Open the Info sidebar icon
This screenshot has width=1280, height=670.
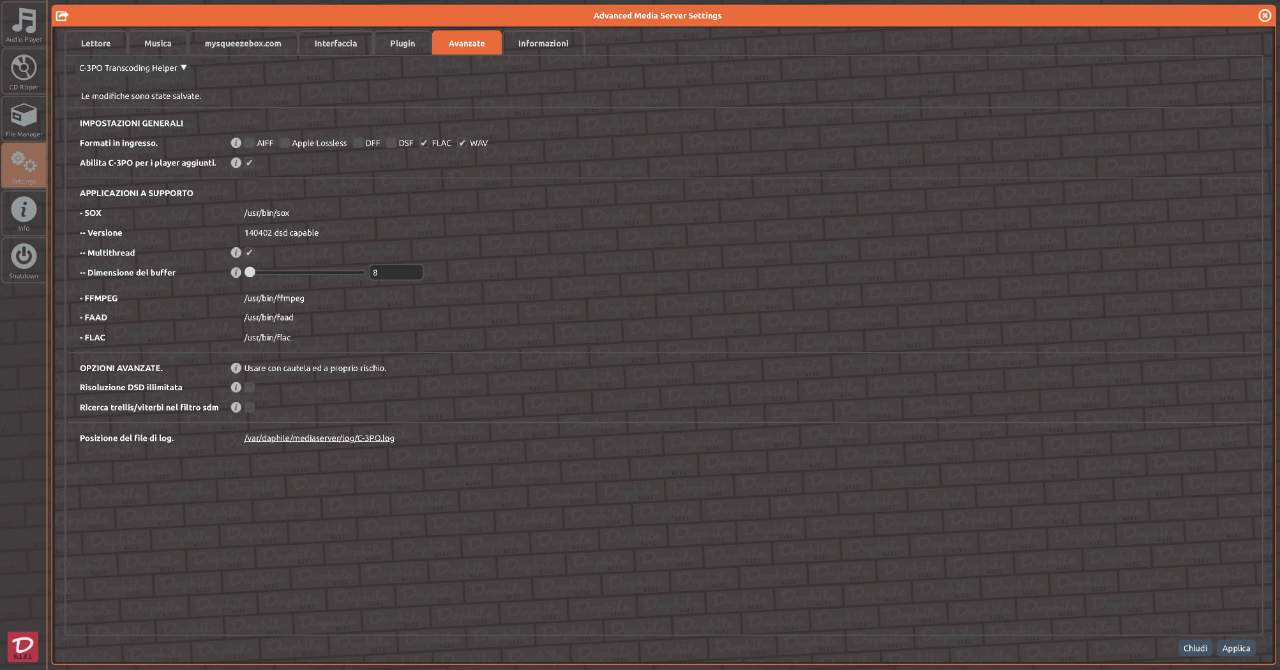(24, 212)
